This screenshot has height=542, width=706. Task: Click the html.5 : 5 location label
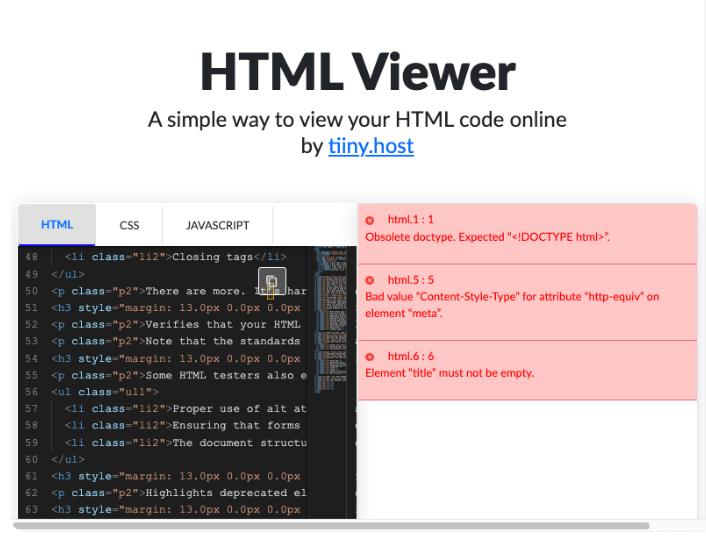[x=411, y=280]
